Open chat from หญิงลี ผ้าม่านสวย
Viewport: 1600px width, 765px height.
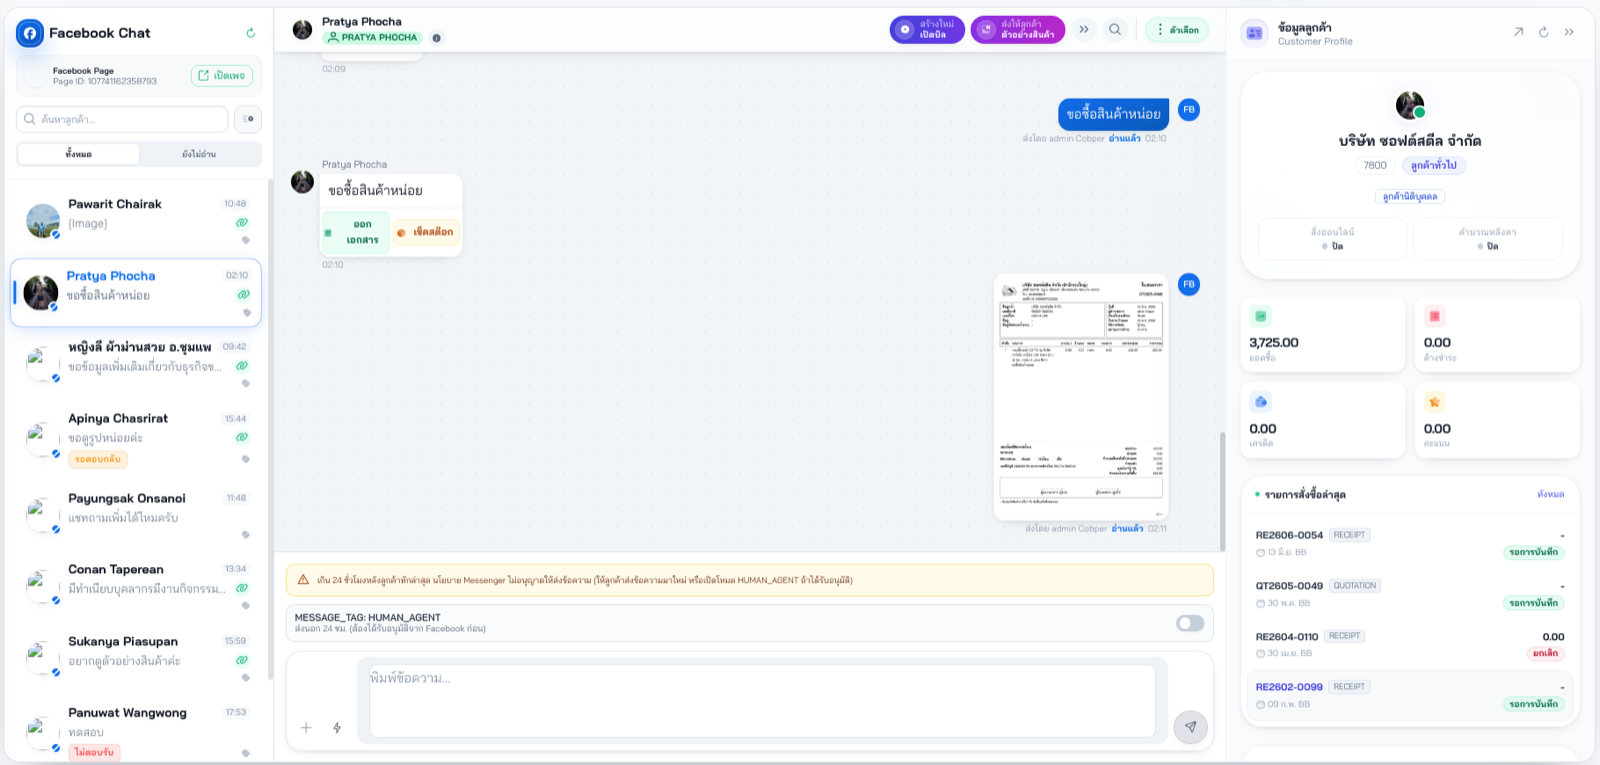tap(137, 364)
